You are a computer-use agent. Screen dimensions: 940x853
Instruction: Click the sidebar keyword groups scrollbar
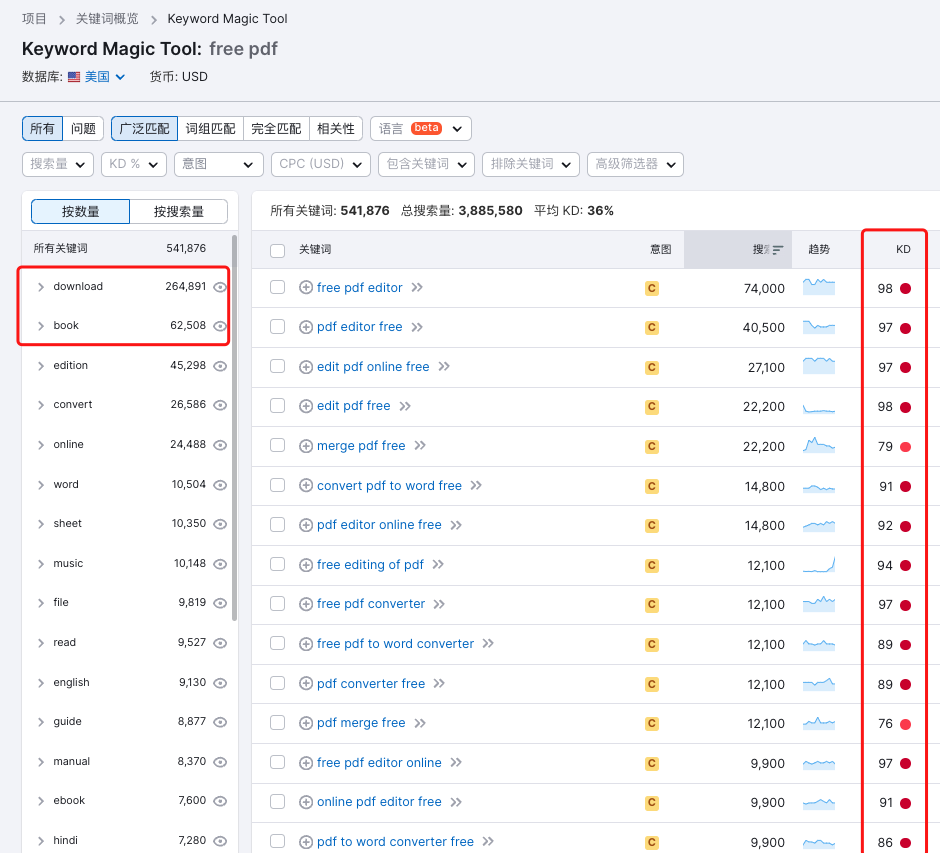coord(234,428)
